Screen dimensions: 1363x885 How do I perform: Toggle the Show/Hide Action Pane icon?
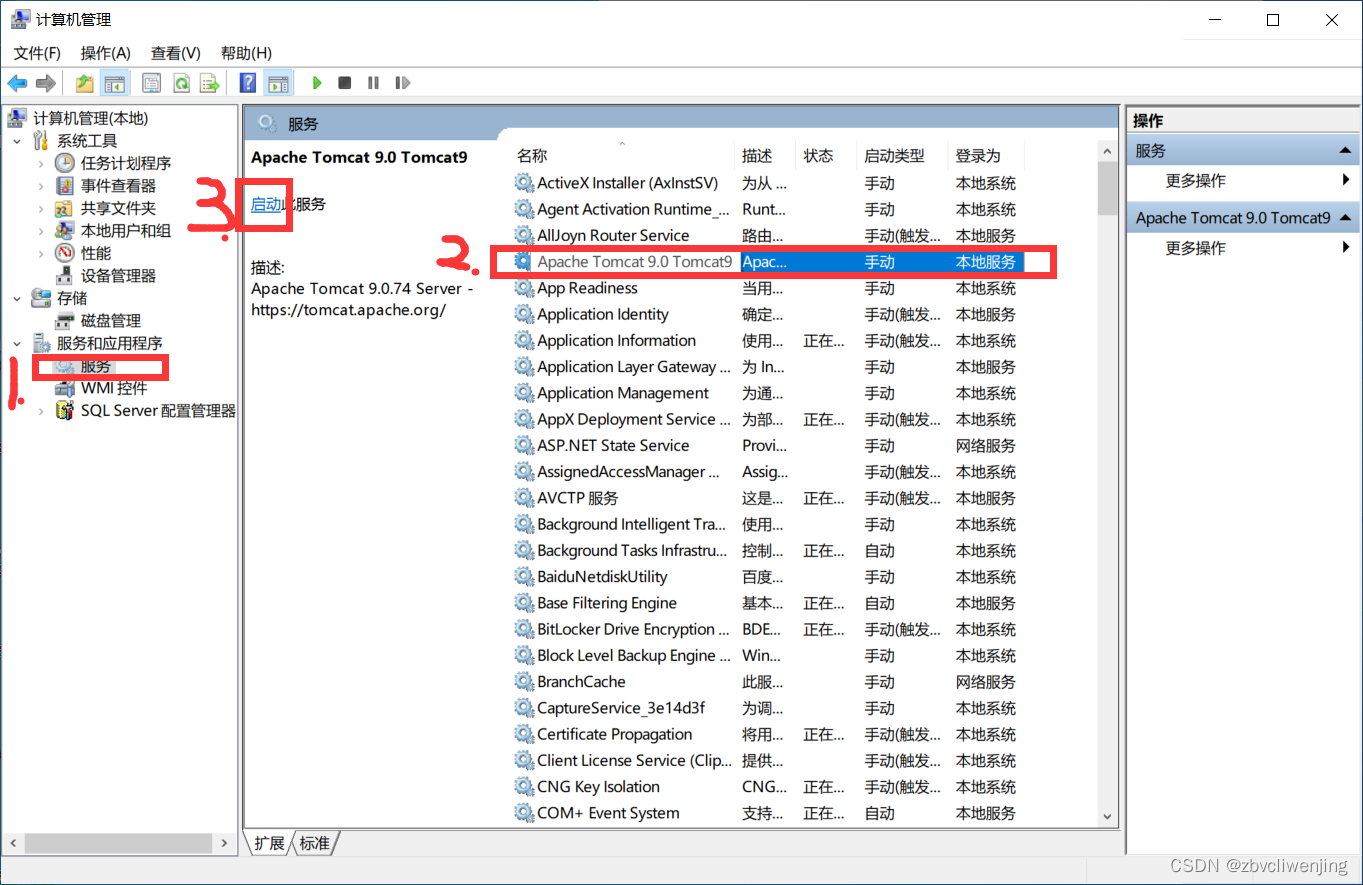coord(278,83)
